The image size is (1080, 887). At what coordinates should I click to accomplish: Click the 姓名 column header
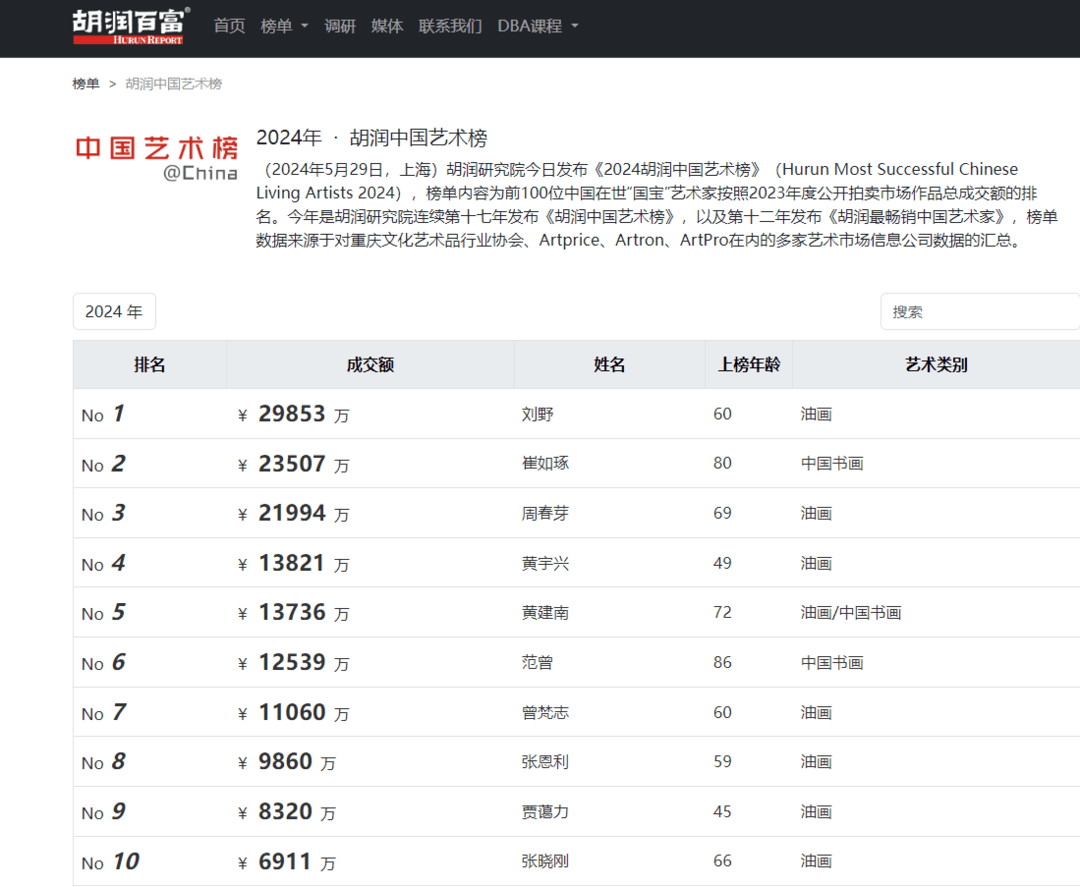(x=609, y=364)
